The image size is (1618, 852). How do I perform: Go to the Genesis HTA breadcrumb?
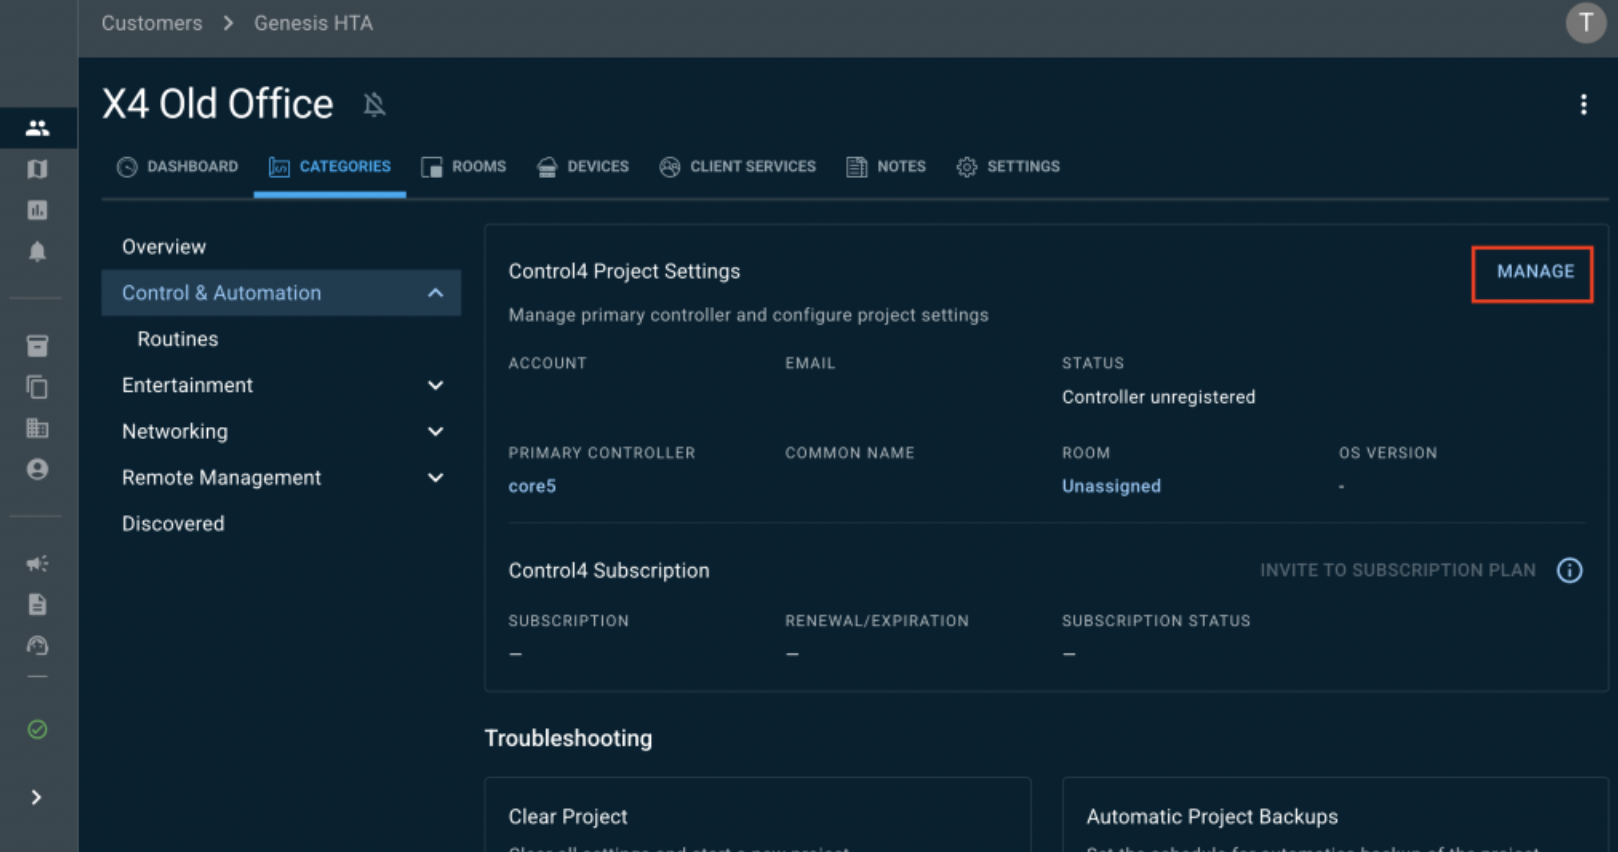click(313, 23)
